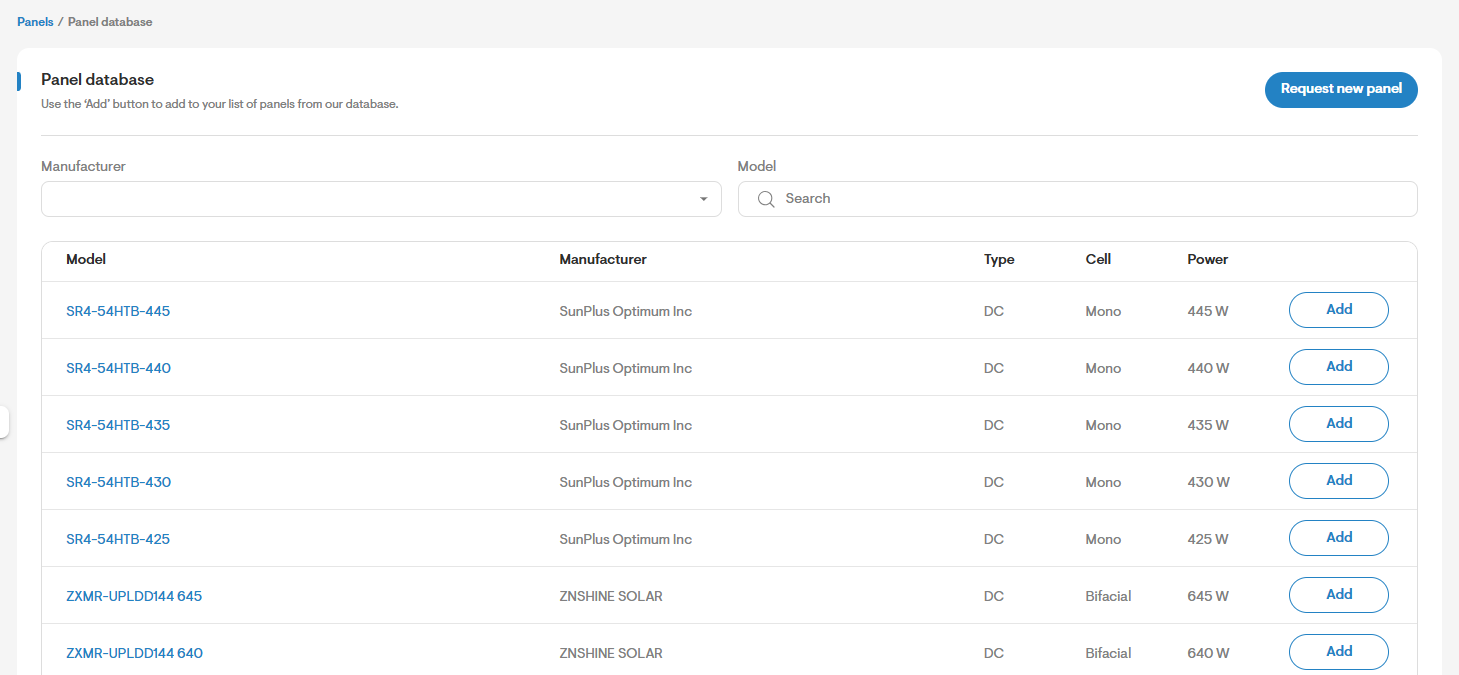Click the Cell column header
This screenshot has height=675, width=1459.
point(1098,259)
